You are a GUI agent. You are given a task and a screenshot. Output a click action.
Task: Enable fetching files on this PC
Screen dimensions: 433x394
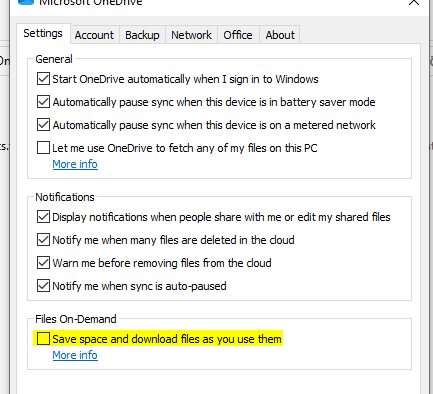[43, 148]
